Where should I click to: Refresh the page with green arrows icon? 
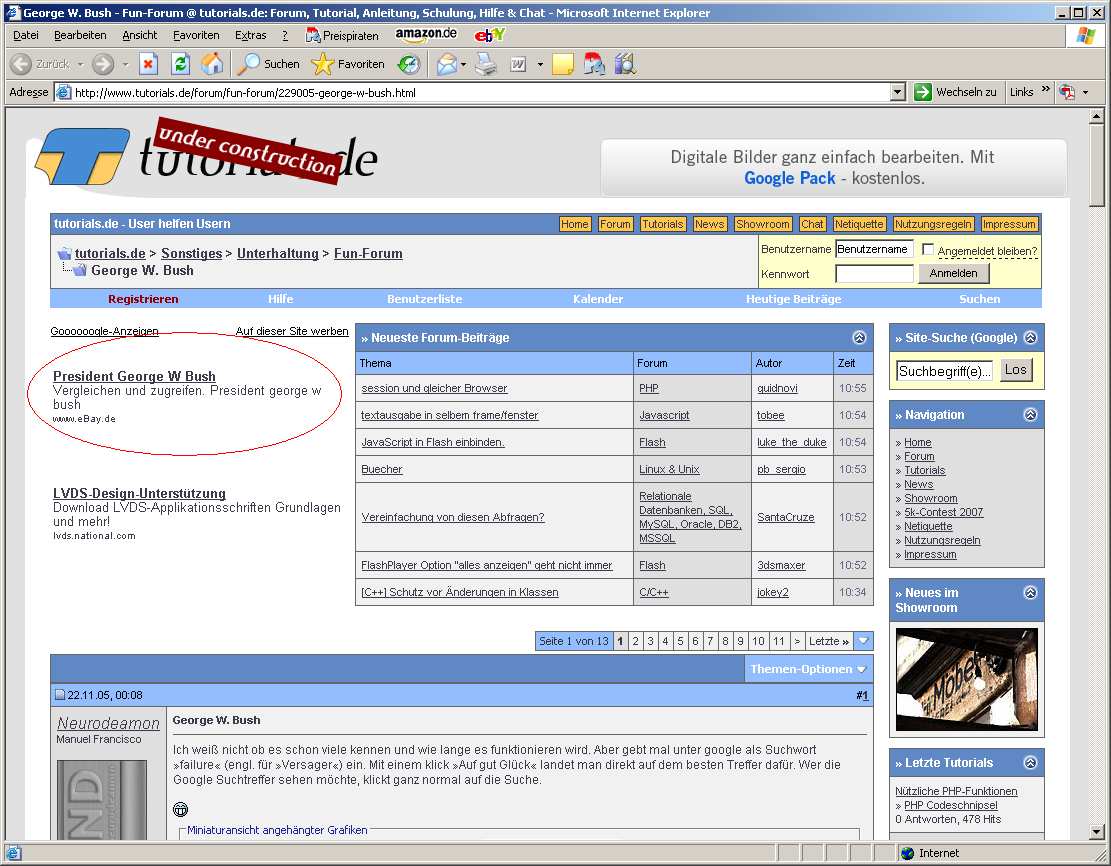point(181,64)
